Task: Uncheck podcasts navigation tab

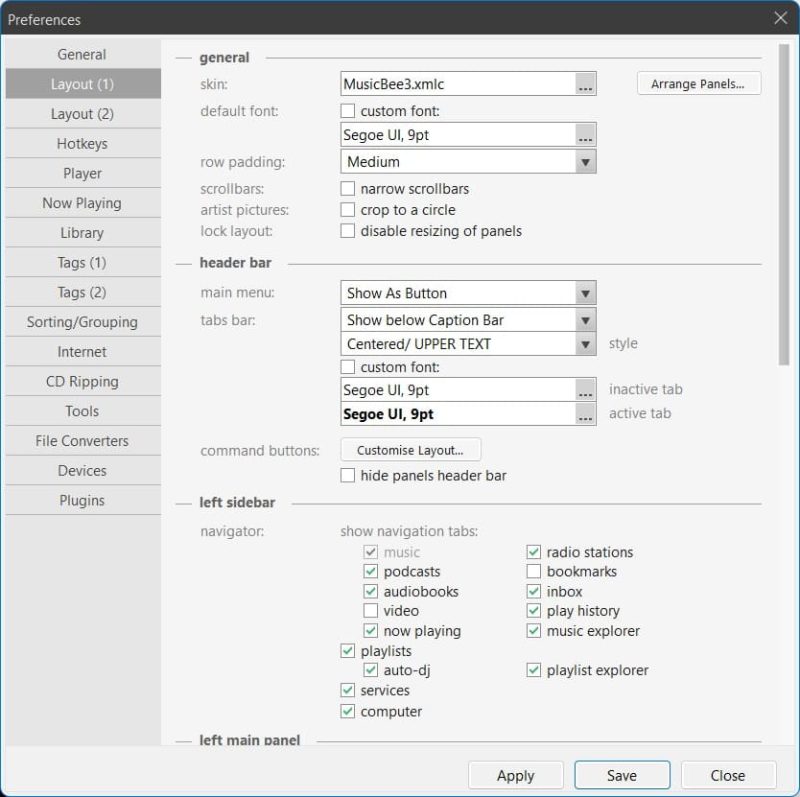Action: point(370,571)
